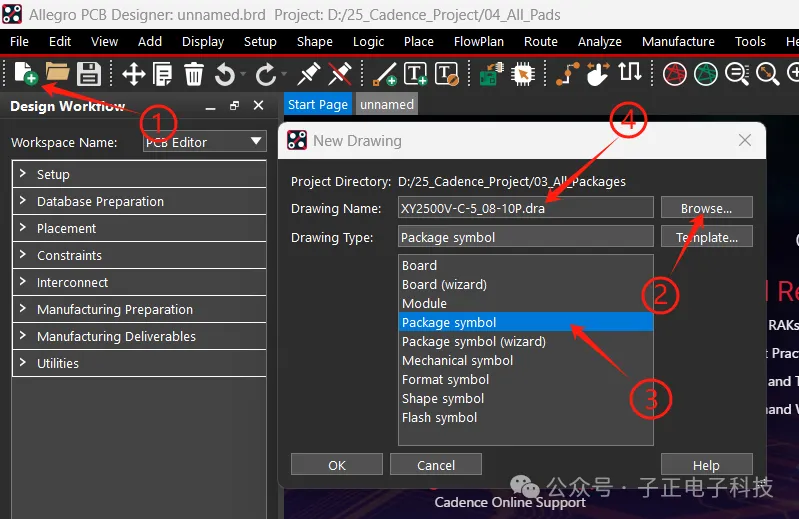Open the Display menu
This screenshot has width=799, height=519.
coord(203,41)
